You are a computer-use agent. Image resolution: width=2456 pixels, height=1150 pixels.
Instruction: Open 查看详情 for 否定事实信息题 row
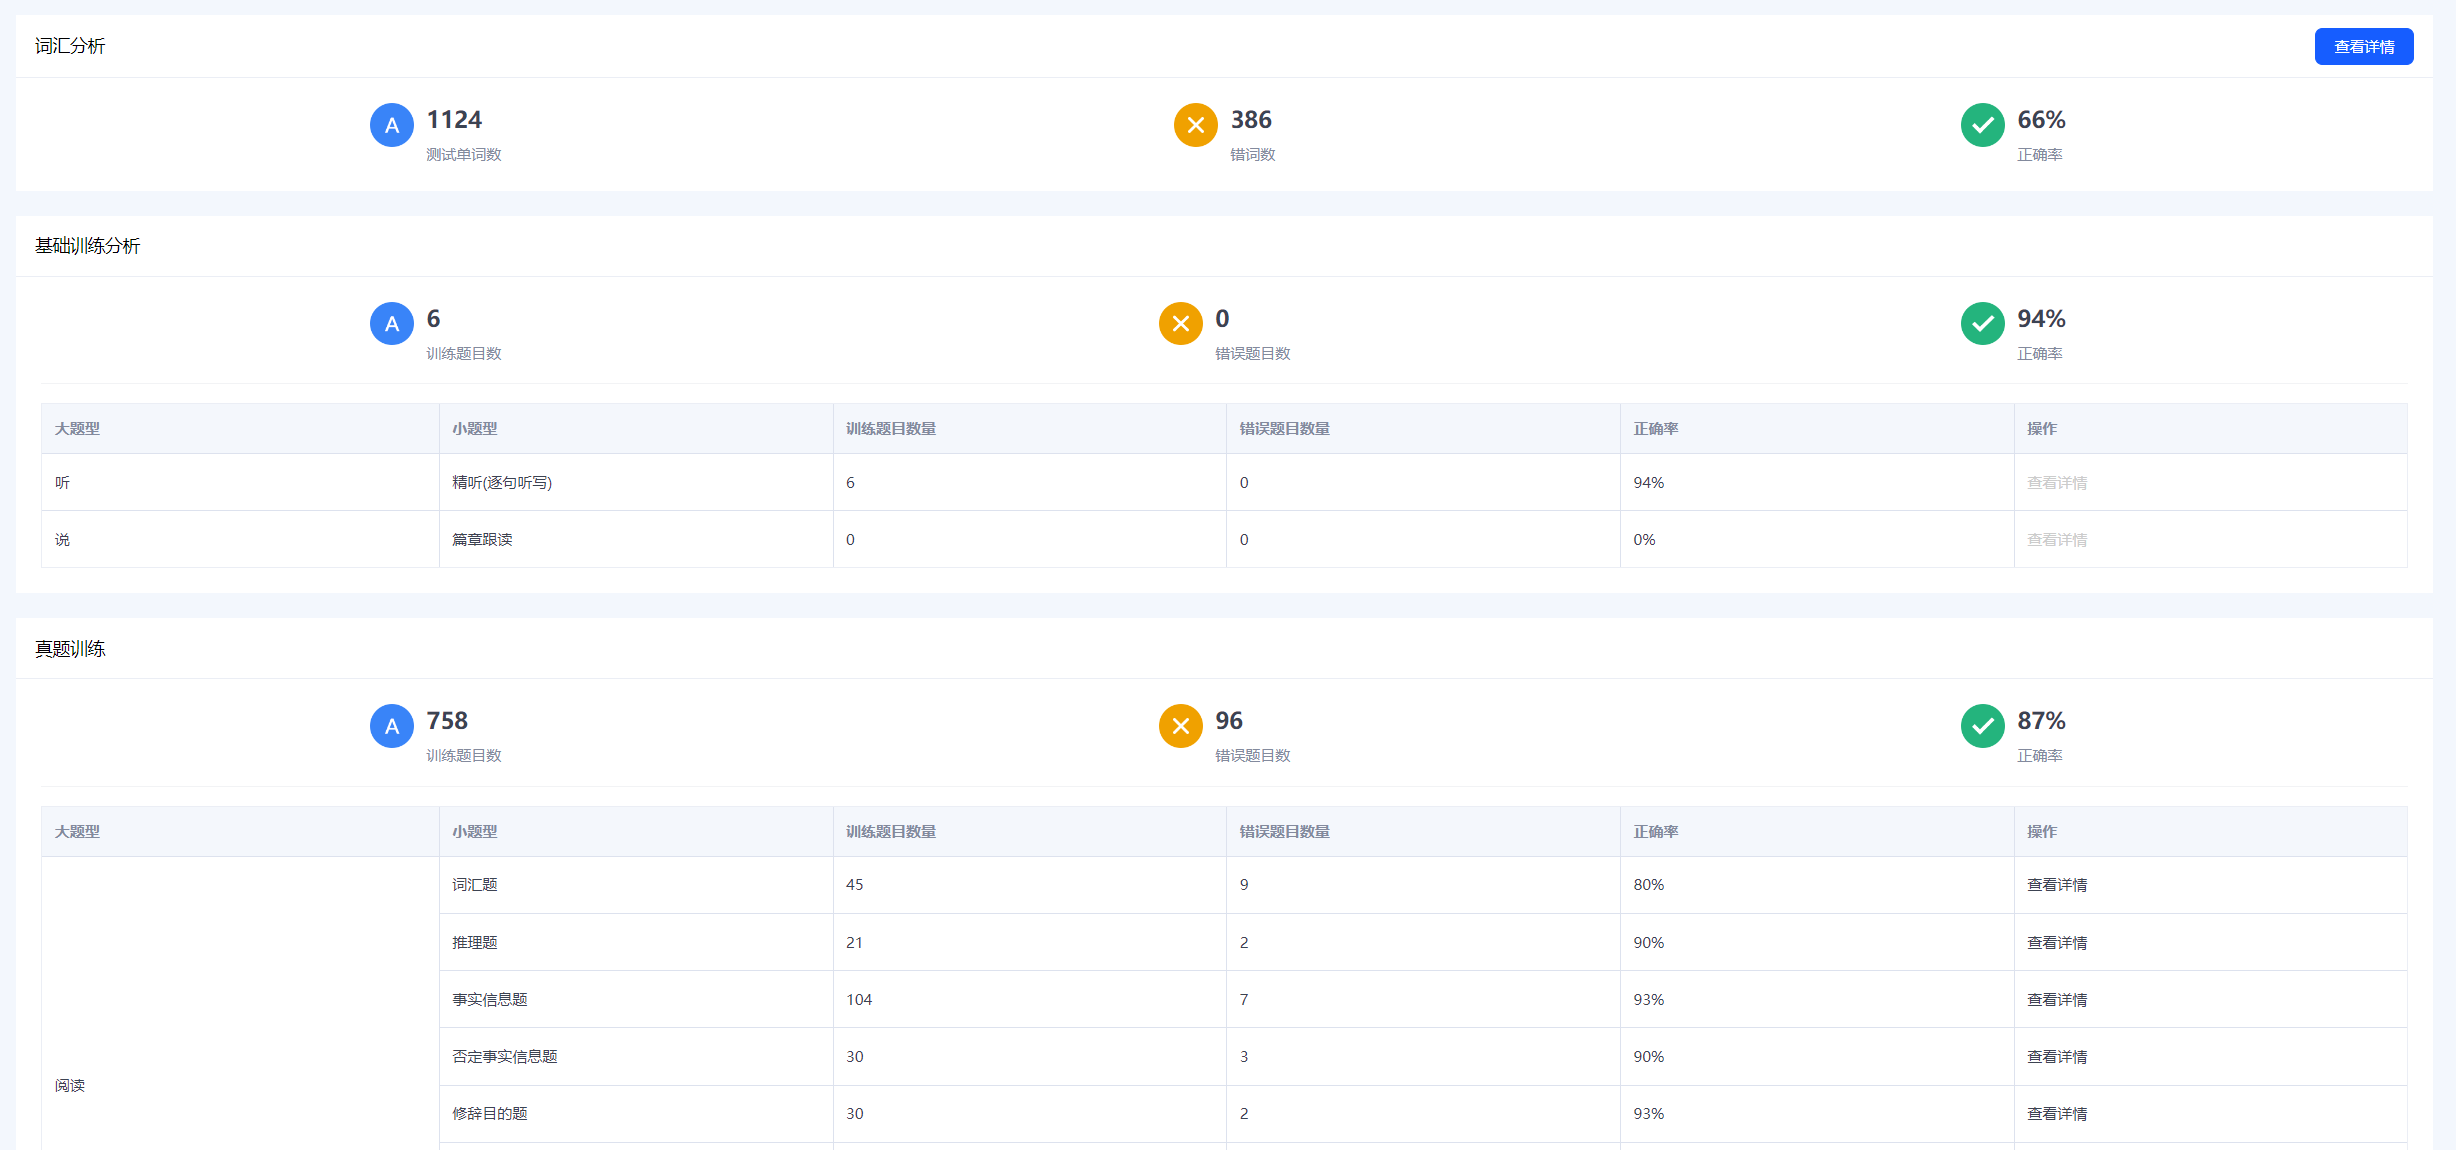coord(2056,1057)
